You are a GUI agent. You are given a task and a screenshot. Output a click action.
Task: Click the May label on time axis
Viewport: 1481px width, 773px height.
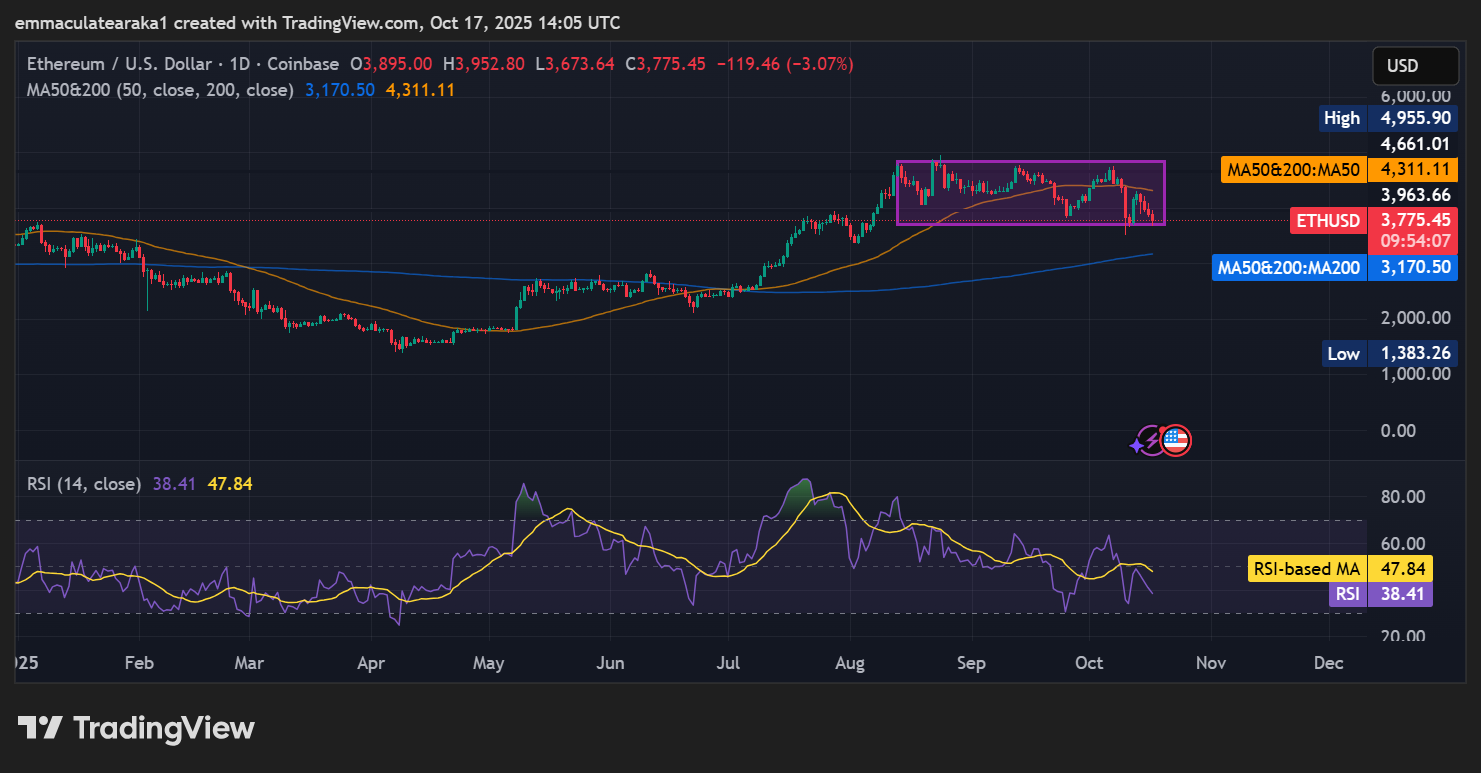tap(489, 663)
